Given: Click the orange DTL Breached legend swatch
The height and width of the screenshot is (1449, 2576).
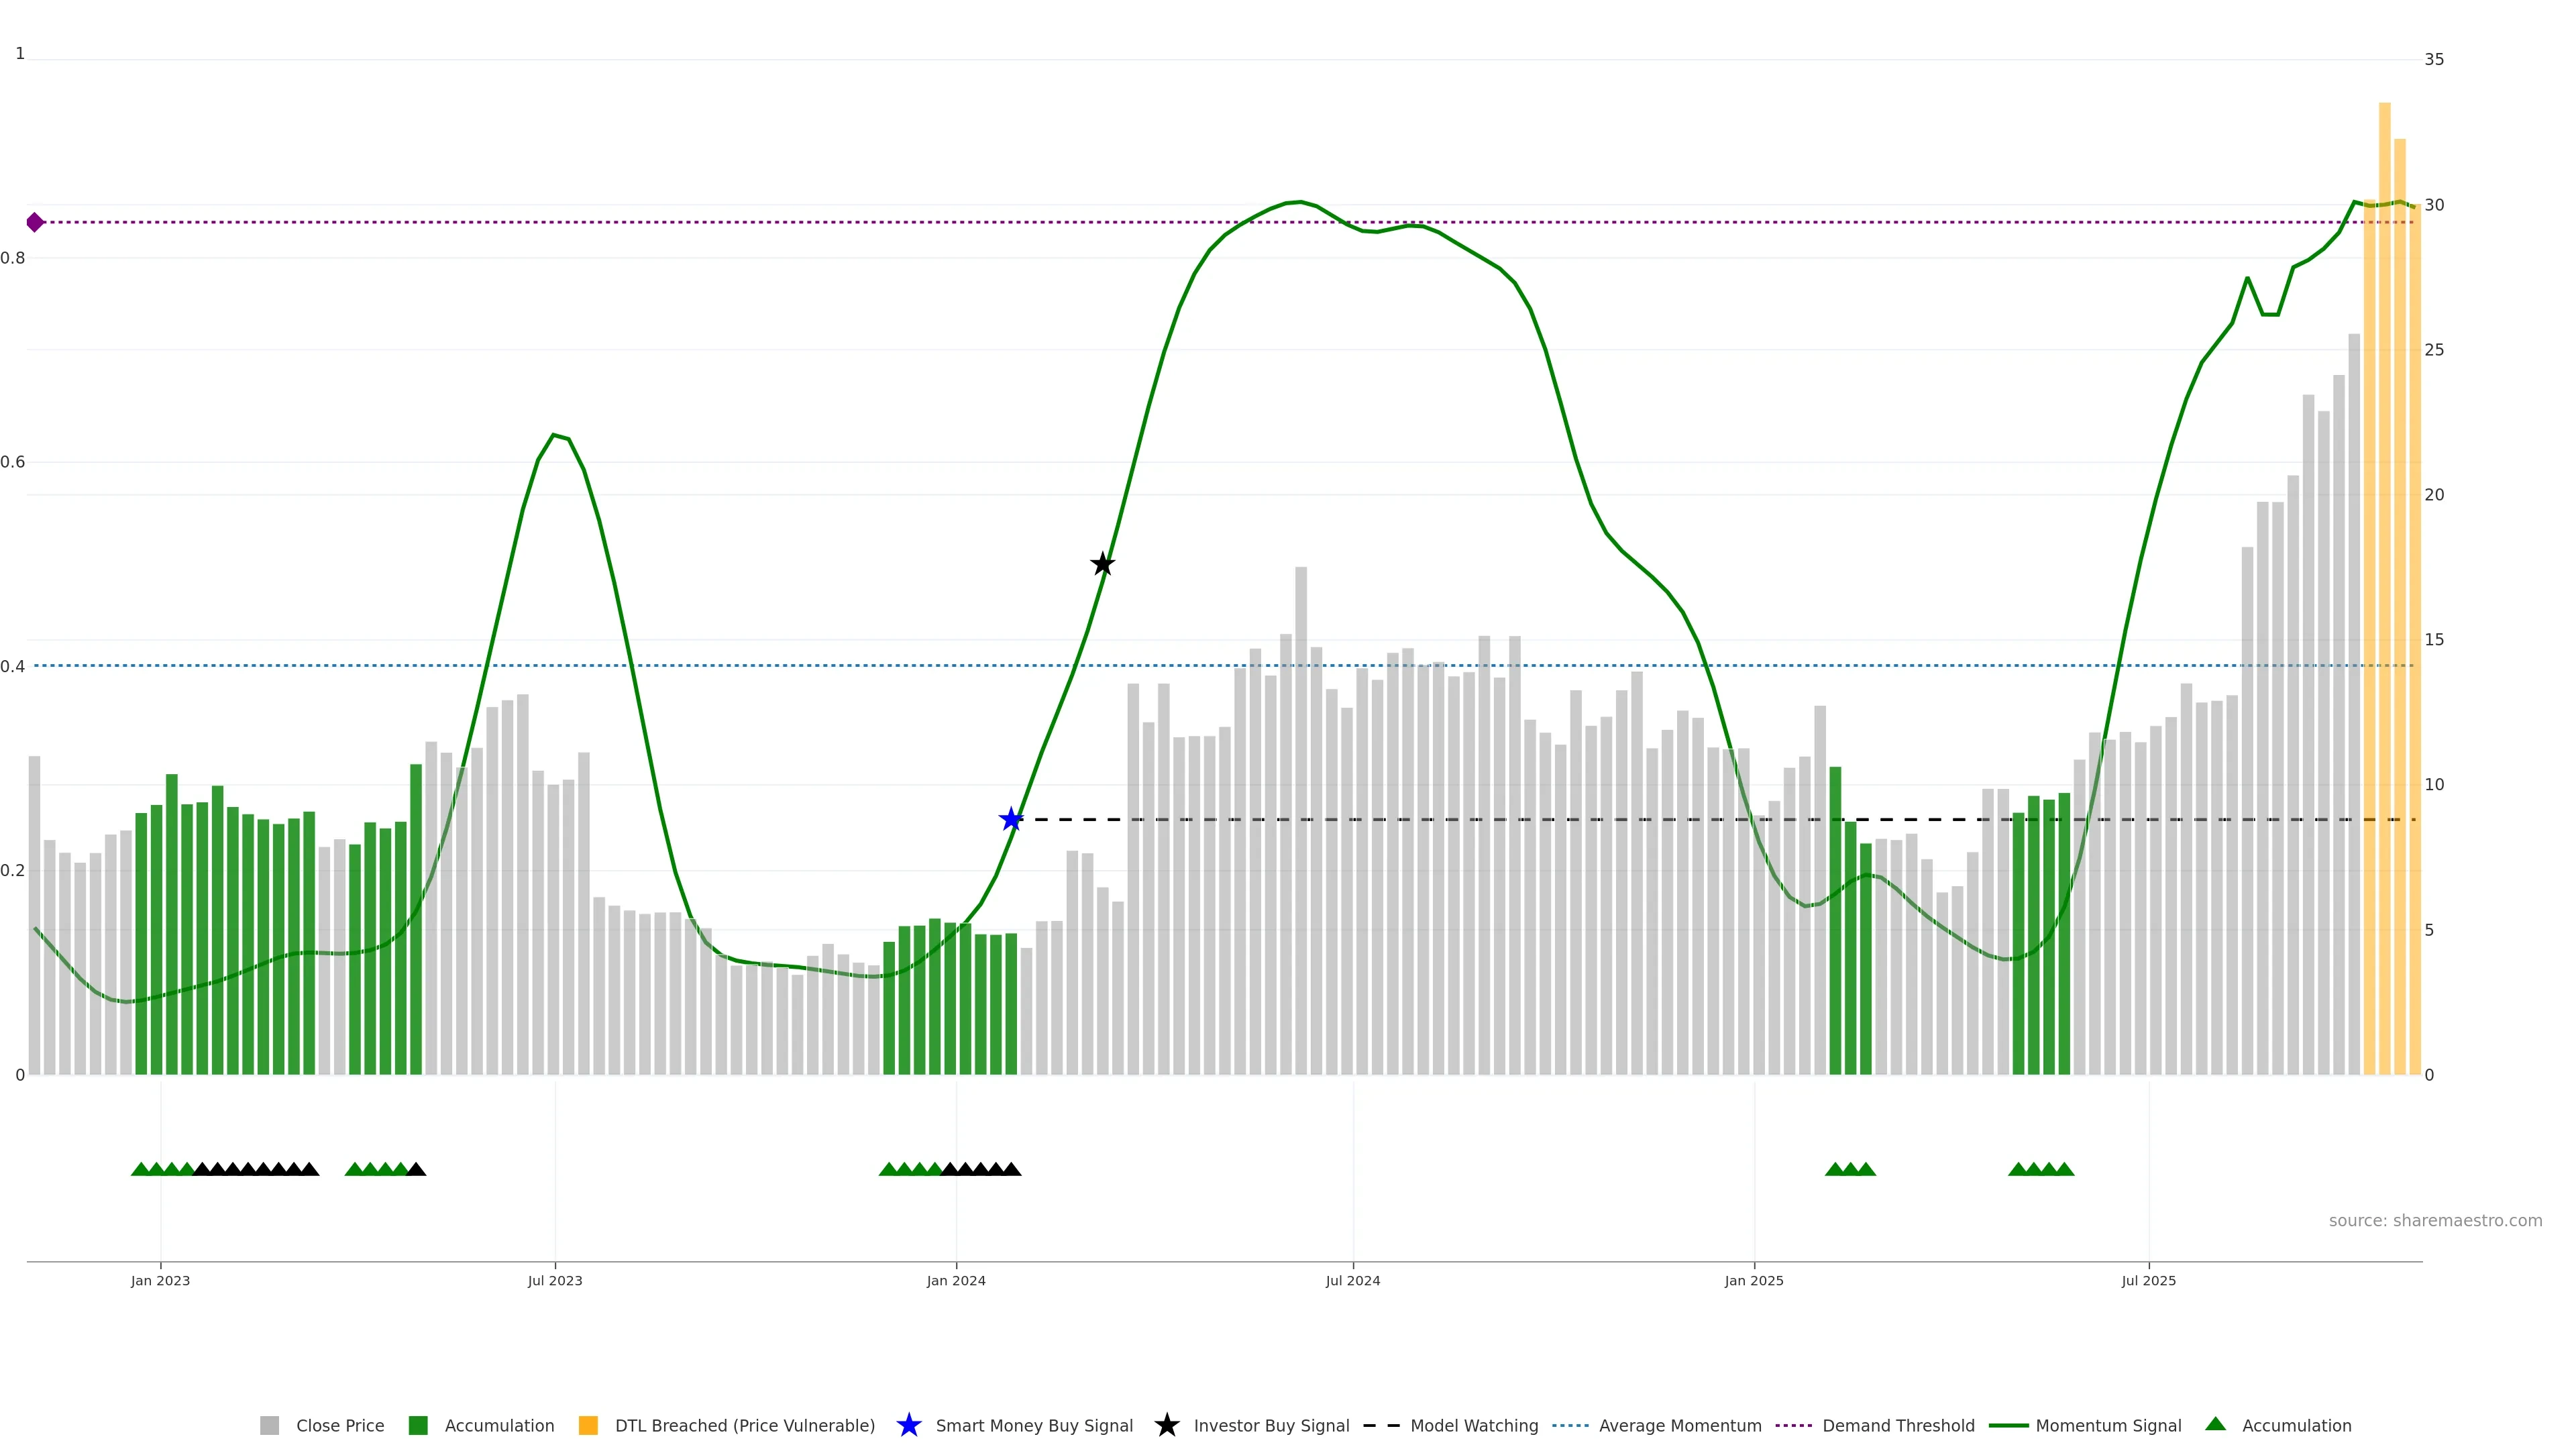Looking at the screenshot, I should click(x=588, y=1425).
